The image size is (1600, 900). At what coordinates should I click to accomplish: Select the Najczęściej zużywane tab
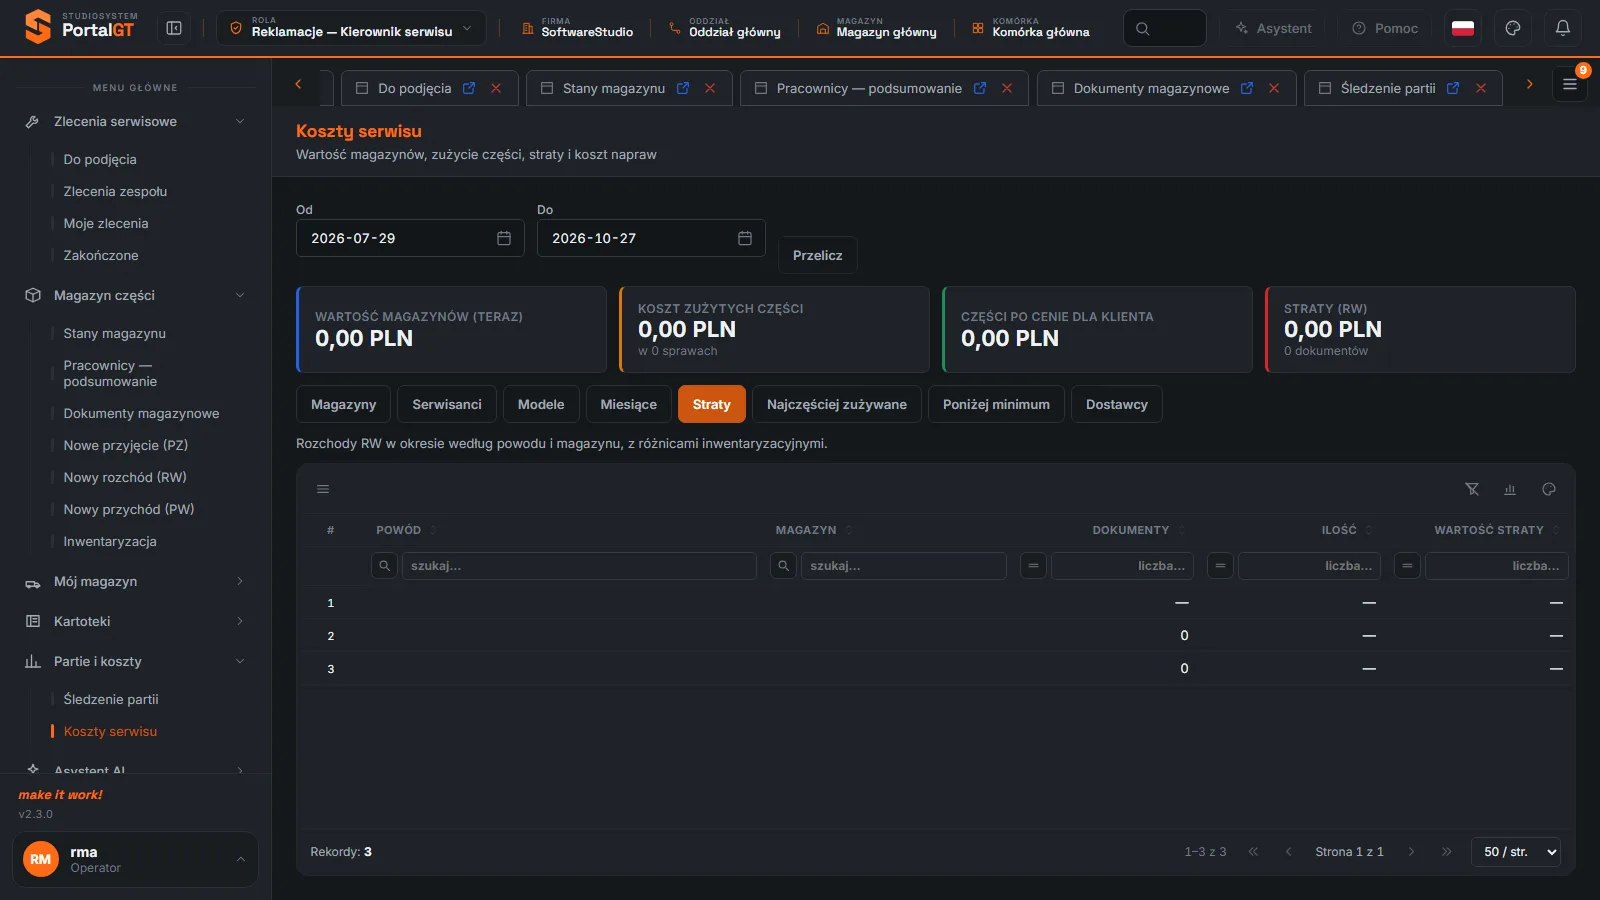click(837, 404)
